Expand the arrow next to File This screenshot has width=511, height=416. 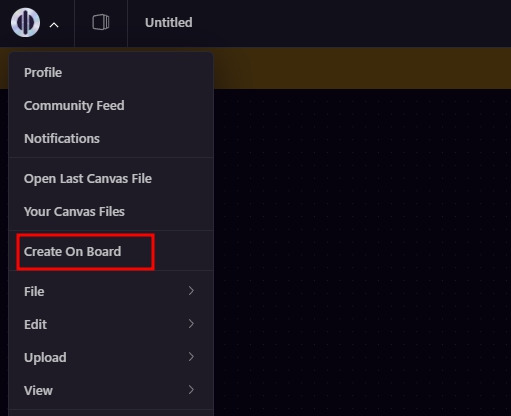pyautogui.click(x=191, y=291)
